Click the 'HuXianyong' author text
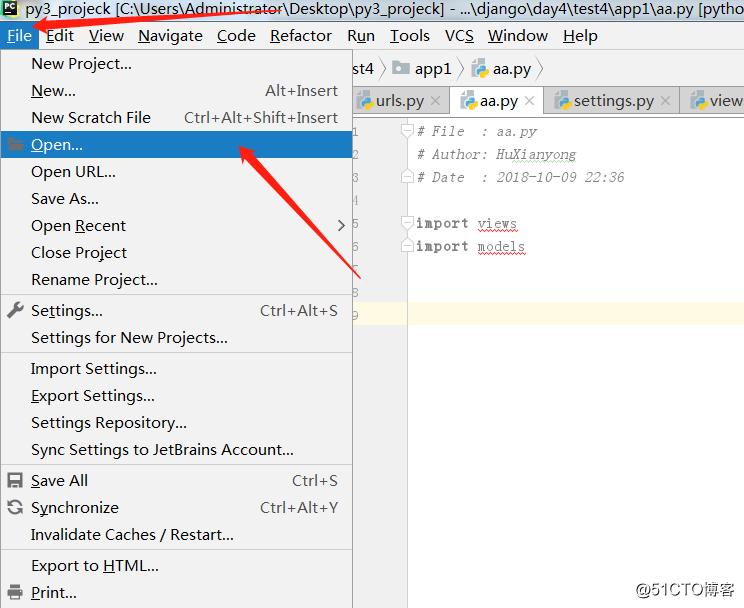 536,155
